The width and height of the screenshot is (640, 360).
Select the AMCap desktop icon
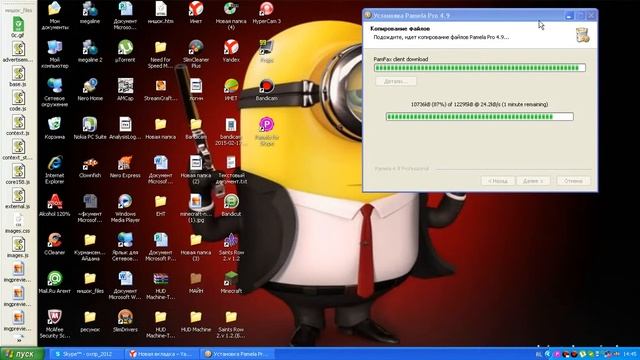(x=125, y=89)
